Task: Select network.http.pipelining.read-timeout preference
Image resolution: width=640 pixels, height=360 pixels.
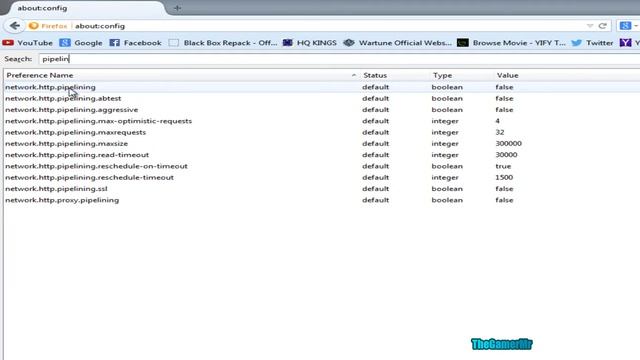Action: click(77, 155)
